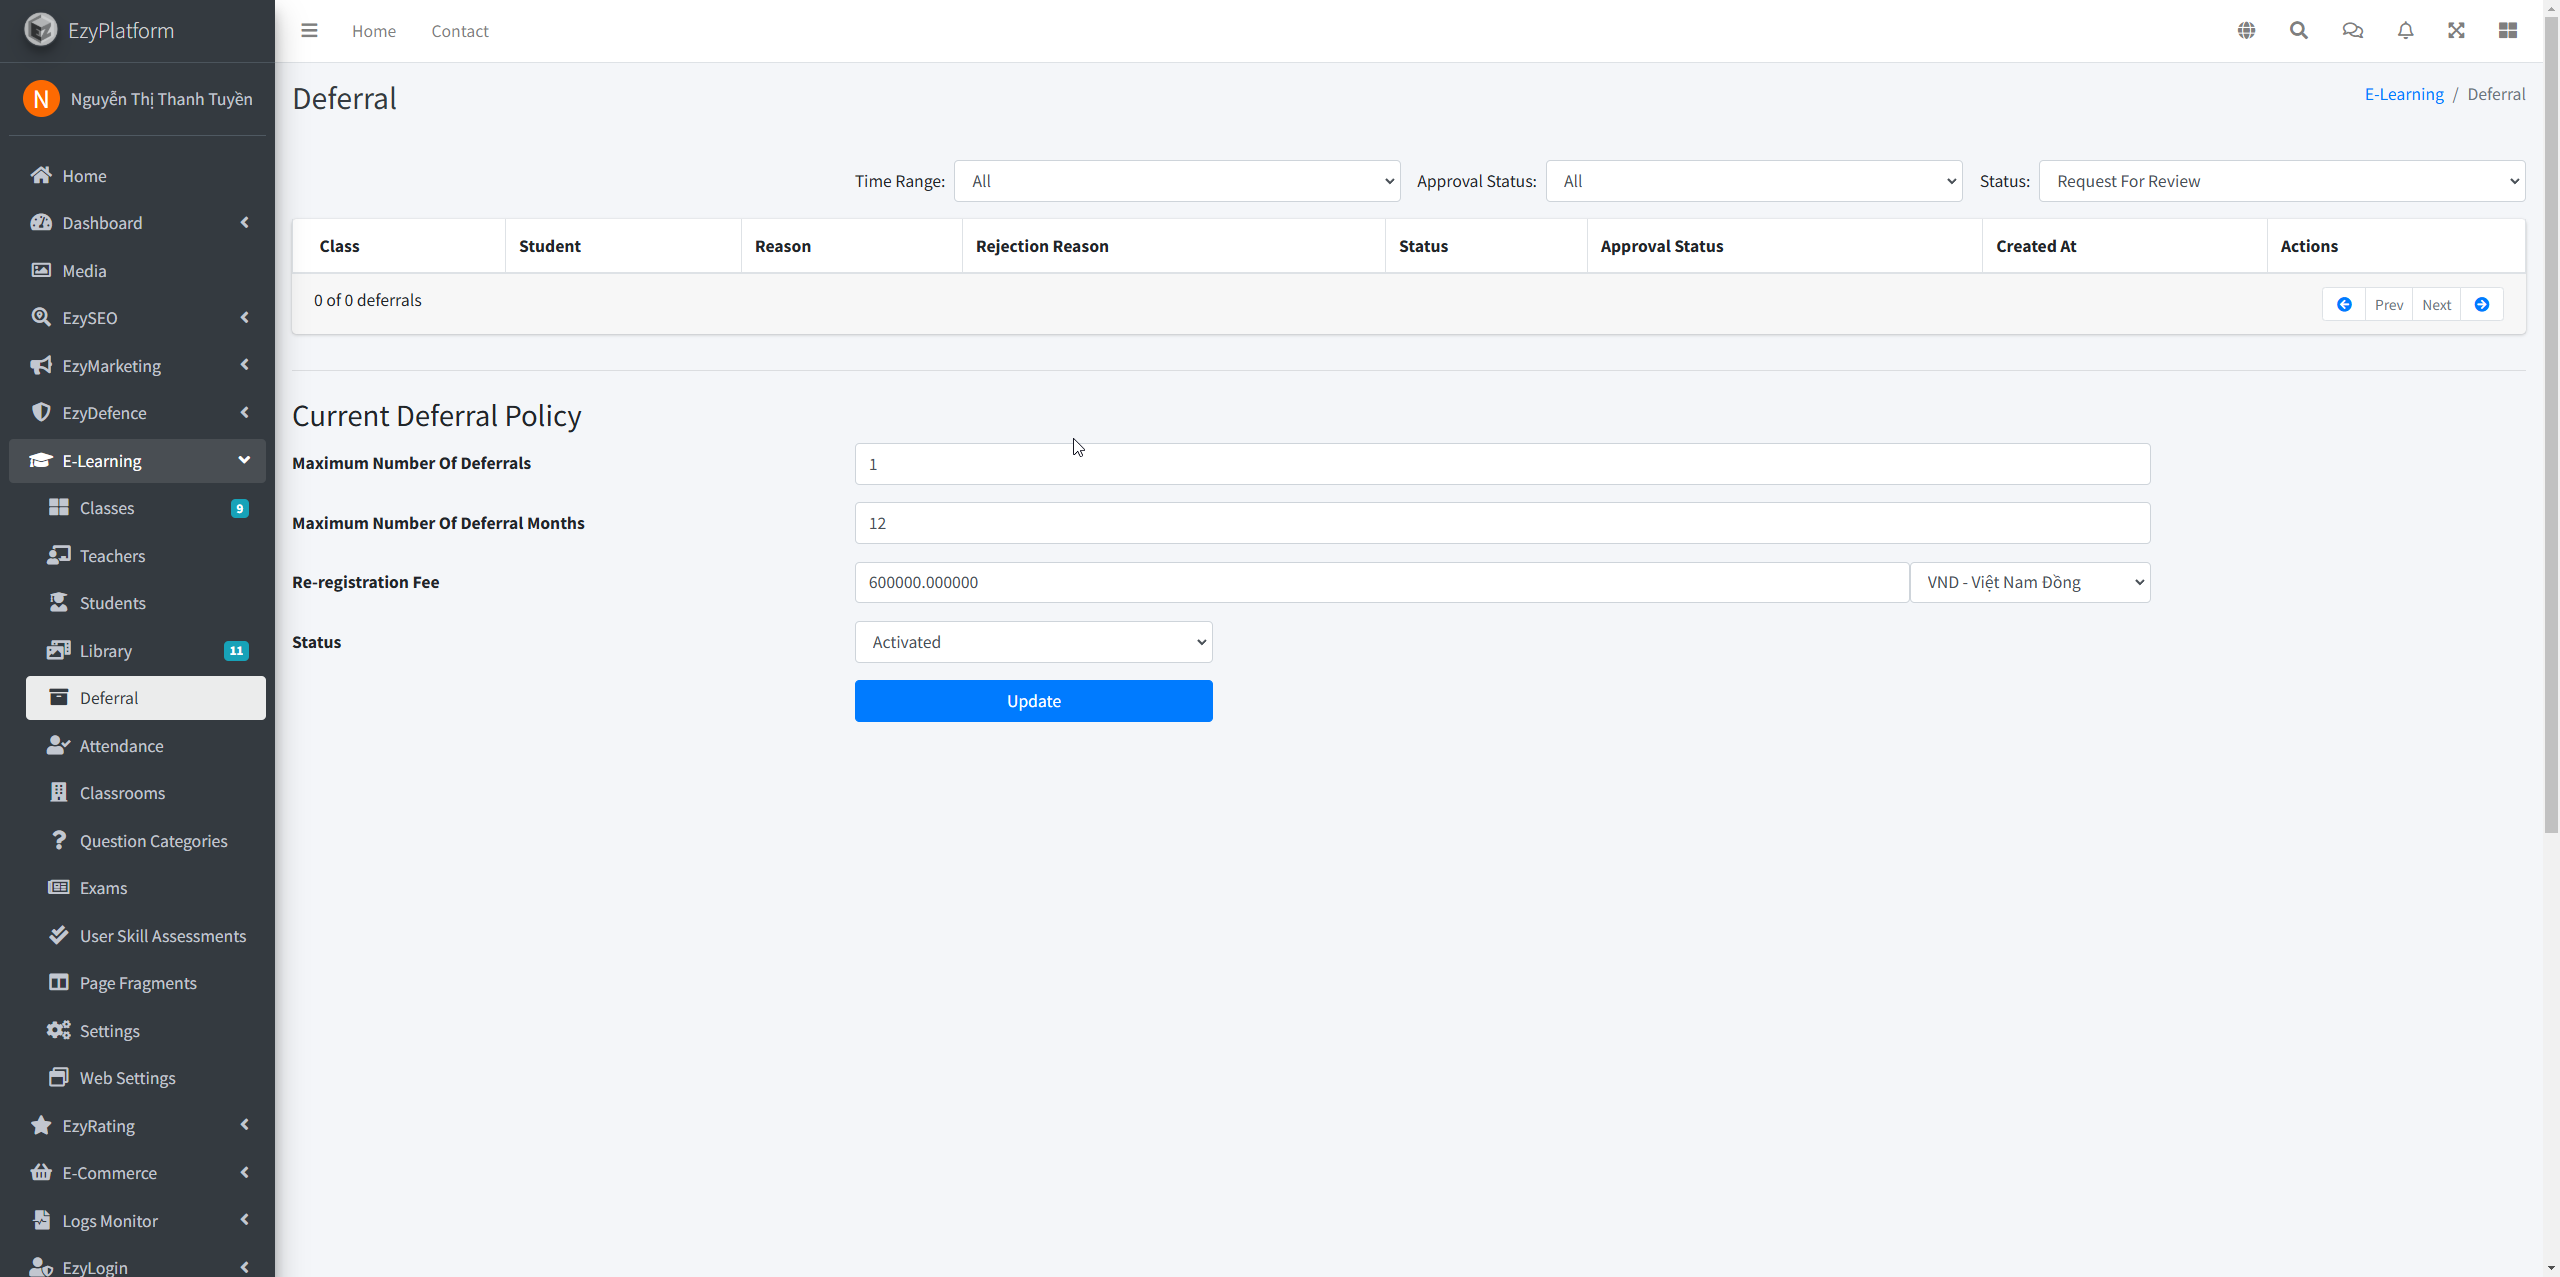This screenshot has height=1277, width=2560.
Task: Open the apps grid icon in header
Action: [x=2507, y=31]
